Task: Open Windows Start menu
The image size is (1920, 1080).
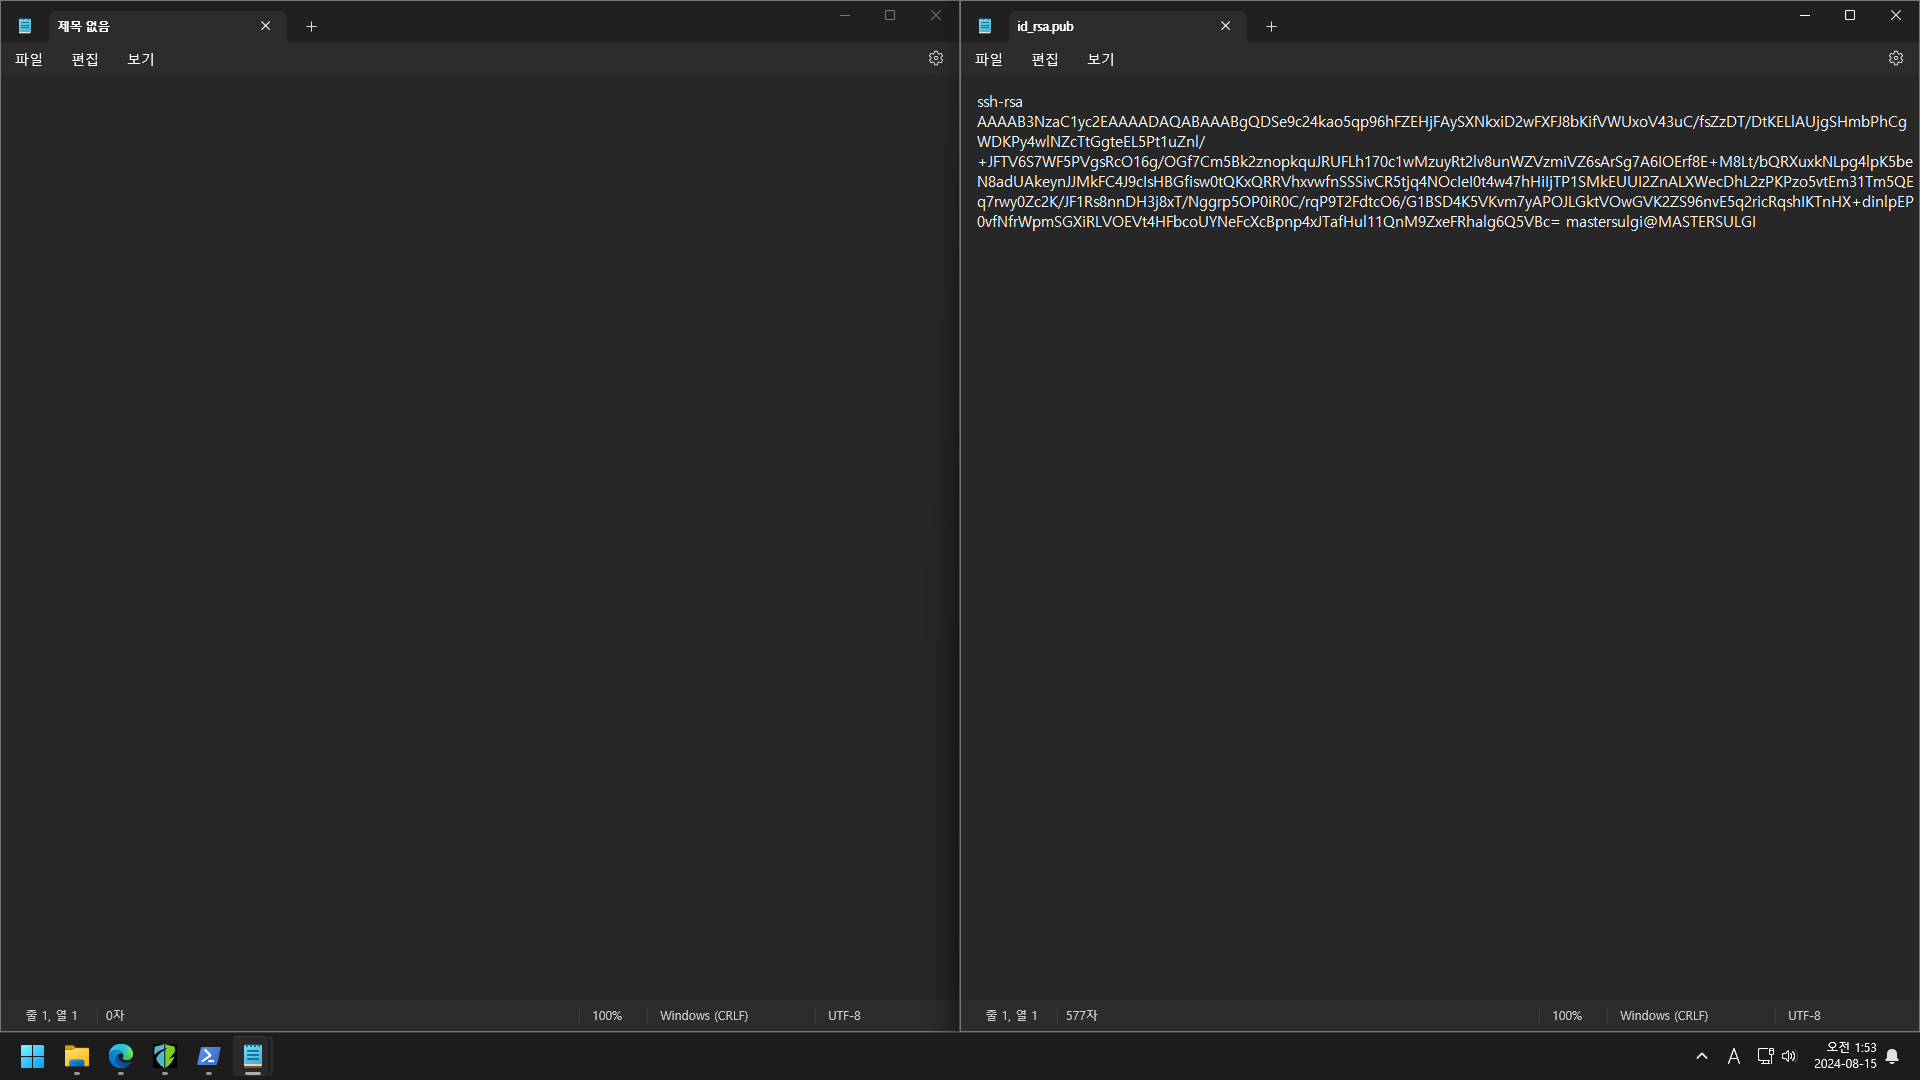Action: (33, 1056)
